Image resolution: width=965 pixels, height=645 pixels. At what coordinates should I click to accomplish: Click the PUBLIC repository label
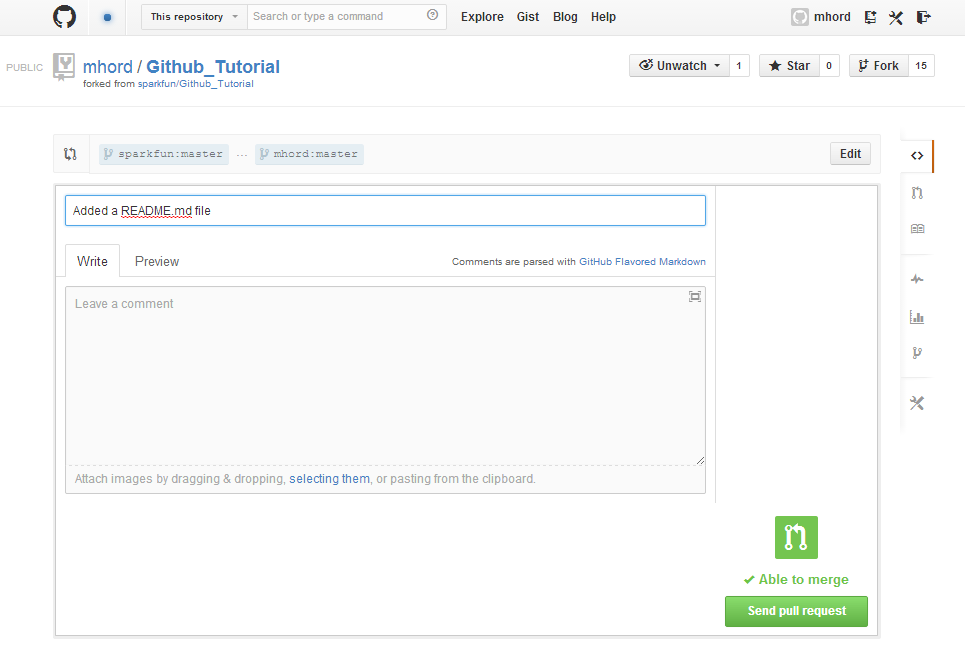tap(25, 68)
